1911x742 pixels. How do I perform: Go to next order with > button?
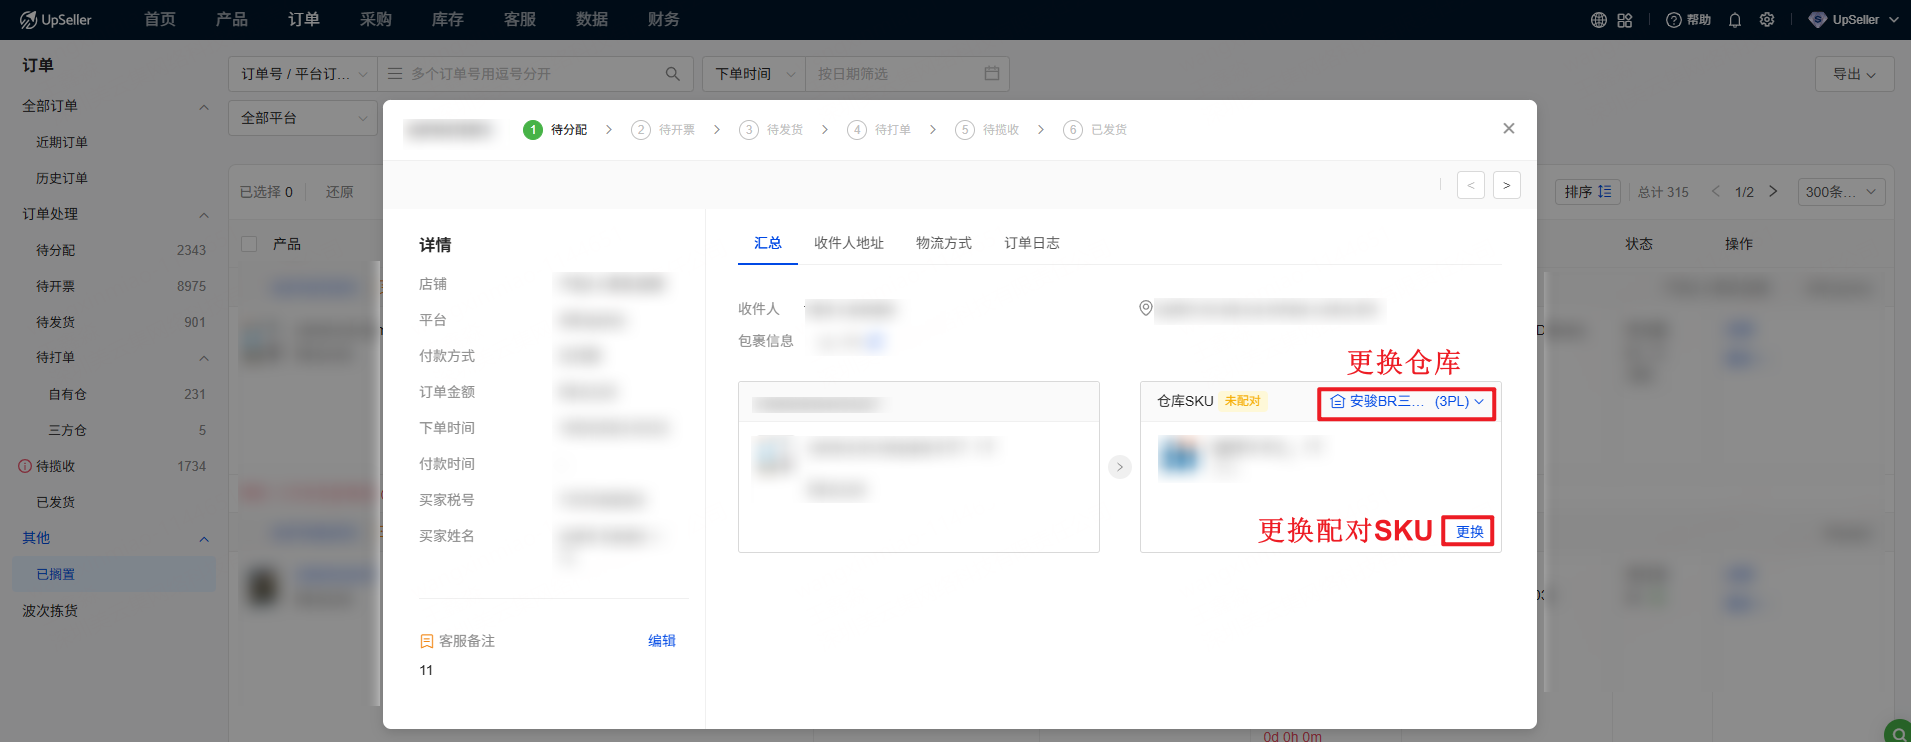(1506, 185)
